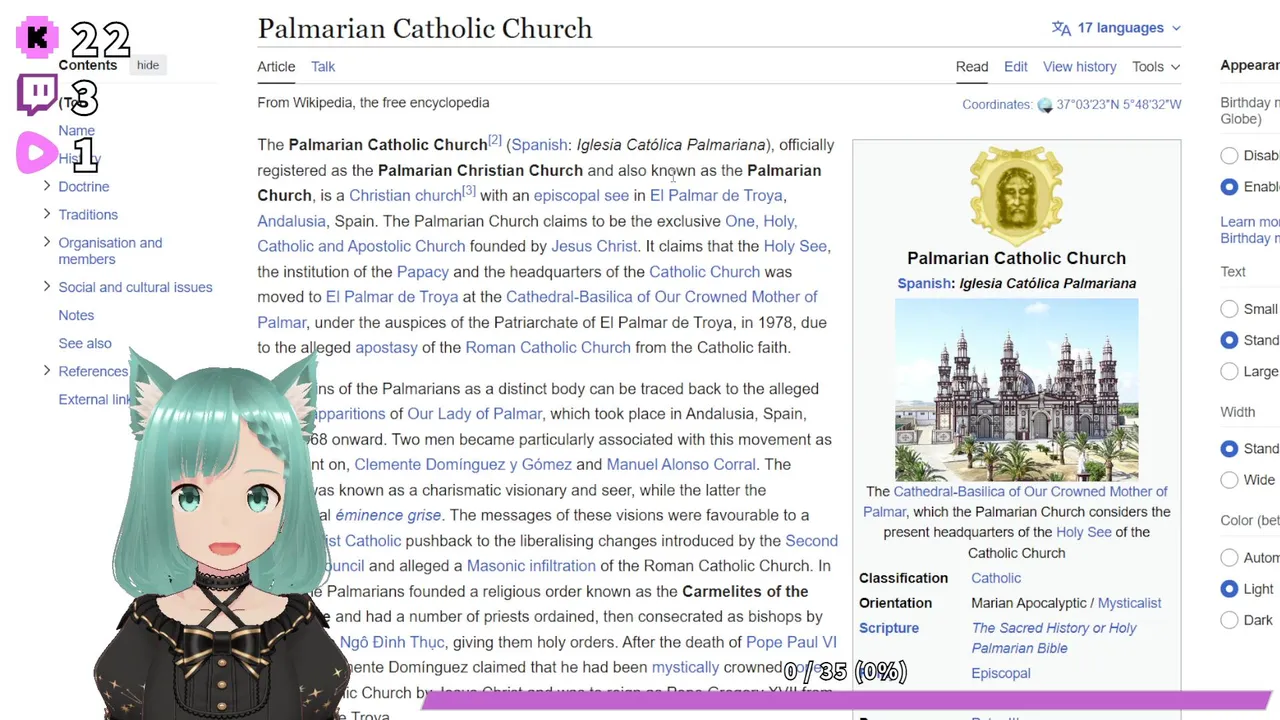
Task: Follow the éminence grise link
Action: pos(388,516)
